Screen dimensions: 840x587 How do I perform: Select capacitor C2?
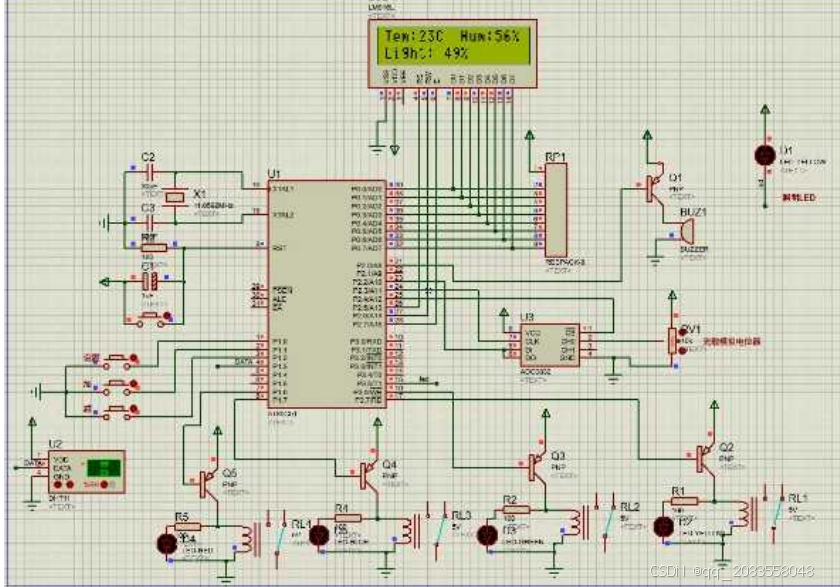(149, 172)
